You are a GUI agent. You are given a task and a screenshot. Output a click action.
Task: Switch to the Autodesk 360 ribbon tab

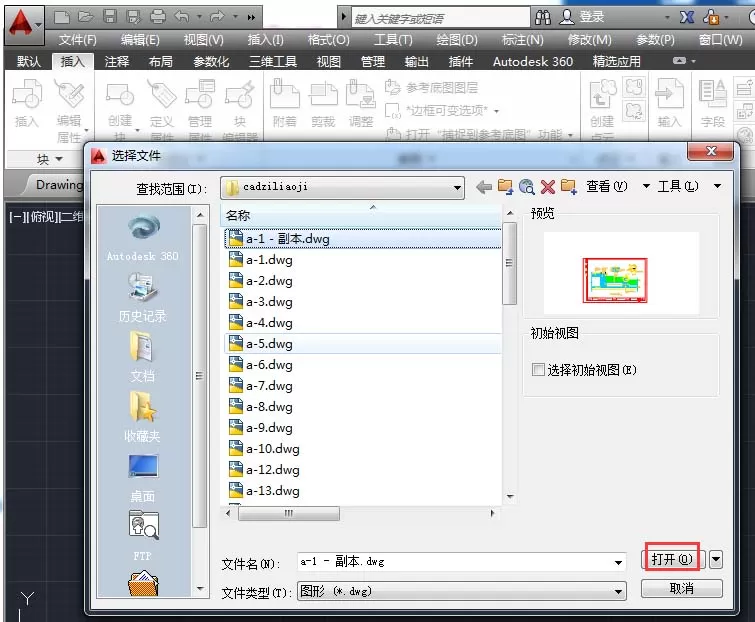(x=533, y=62)
